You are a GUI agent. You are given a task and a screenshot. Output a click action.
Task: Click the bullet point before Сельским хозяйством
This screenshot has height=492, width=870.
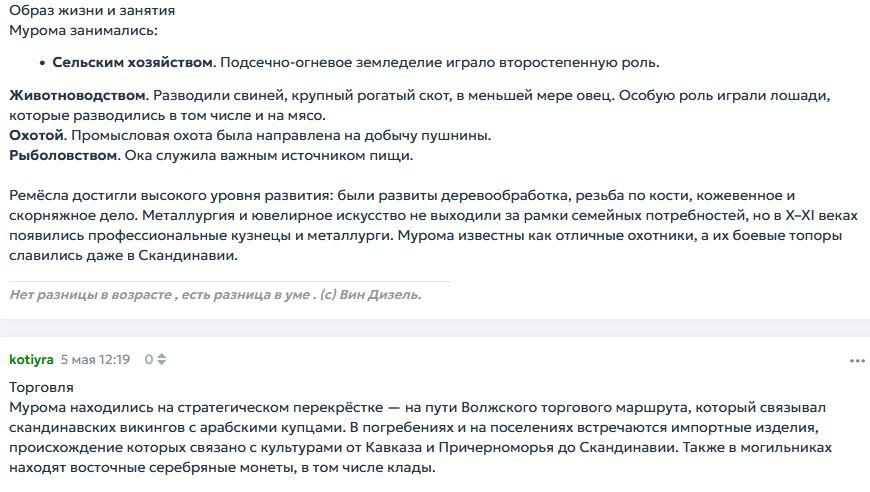(42, 63)
